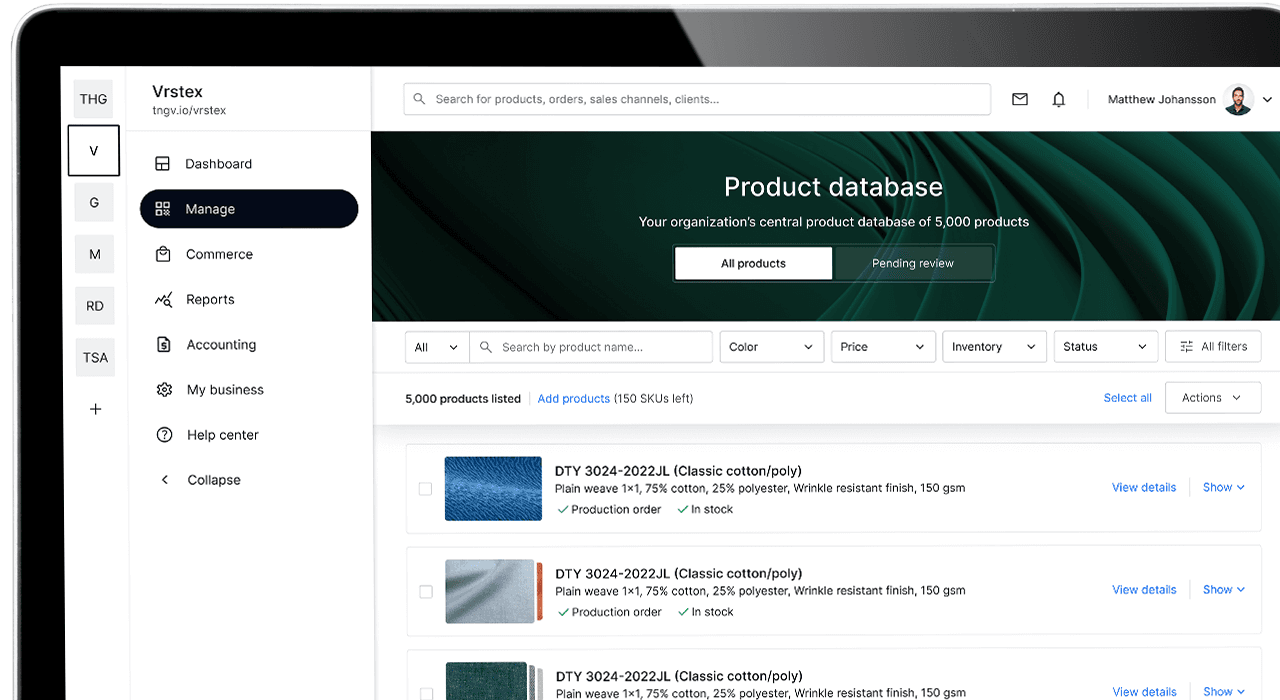Viewport: 1280px width, 700px height.
Task: Click the Product database heading
Action: tap(833, 187)
